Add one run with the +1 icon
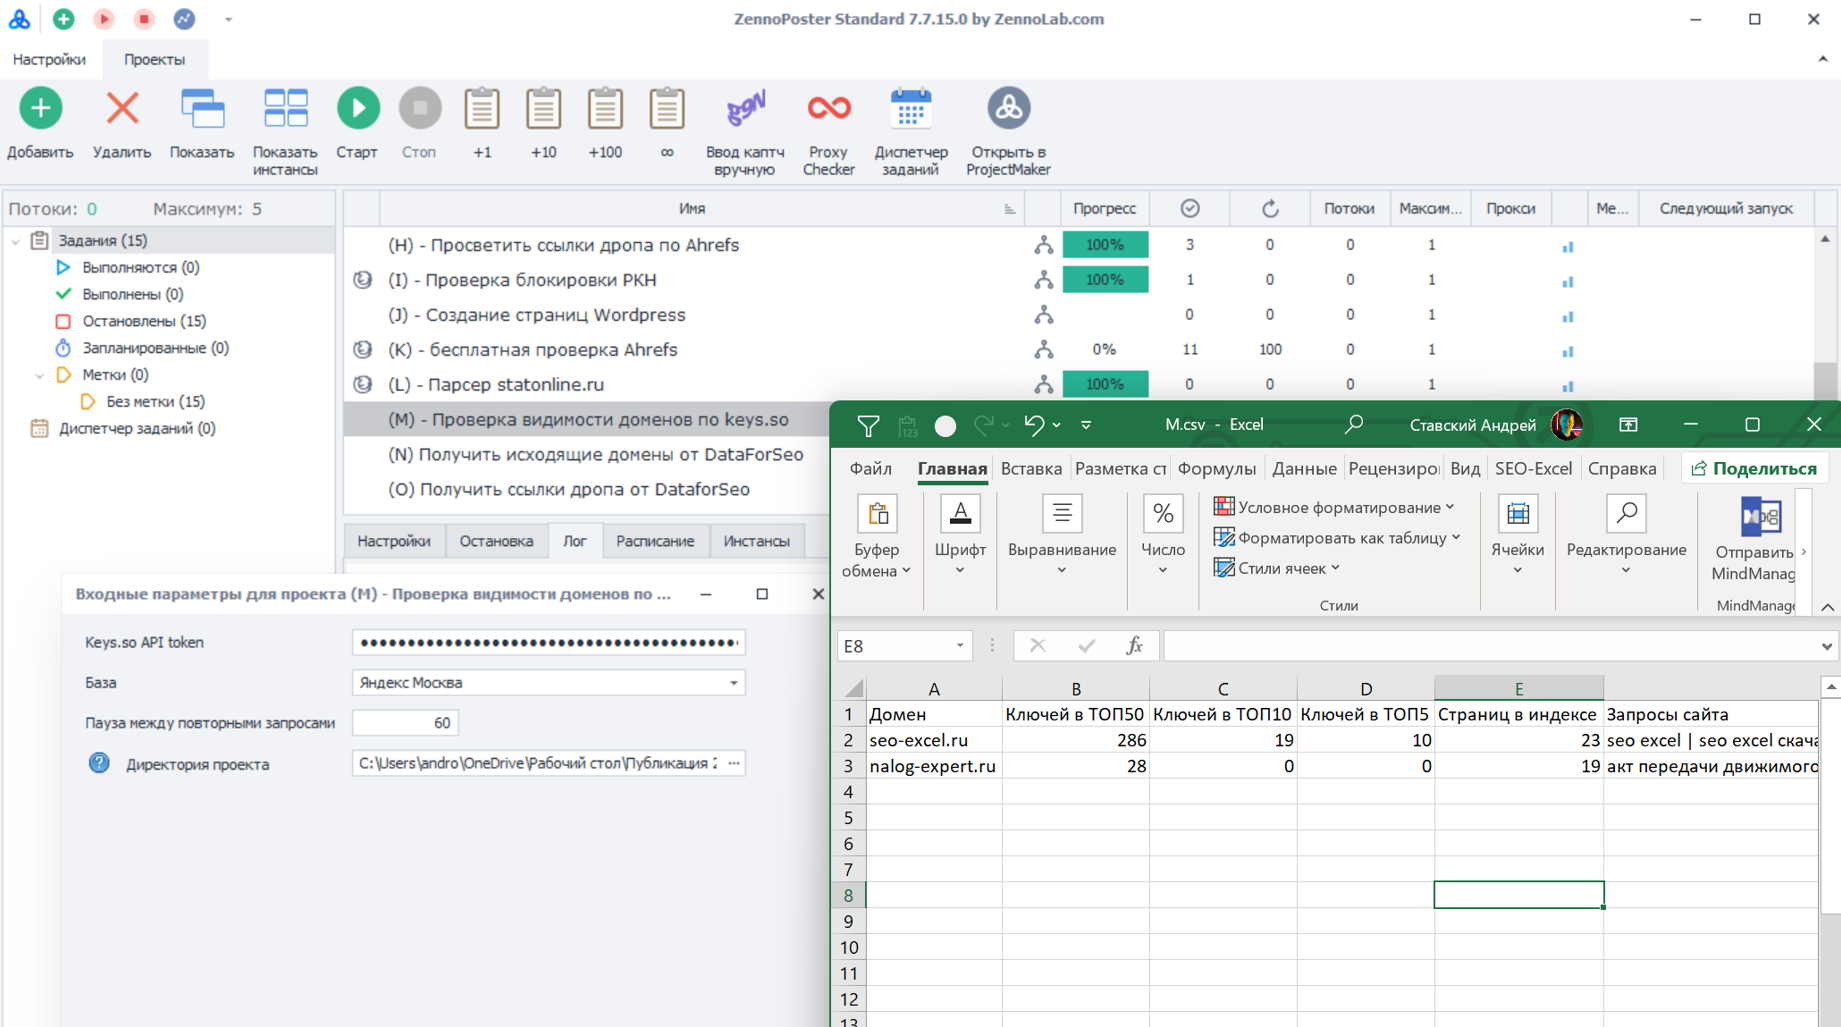The height and width of the screenshot is (1027, 1841). point(482,108)
